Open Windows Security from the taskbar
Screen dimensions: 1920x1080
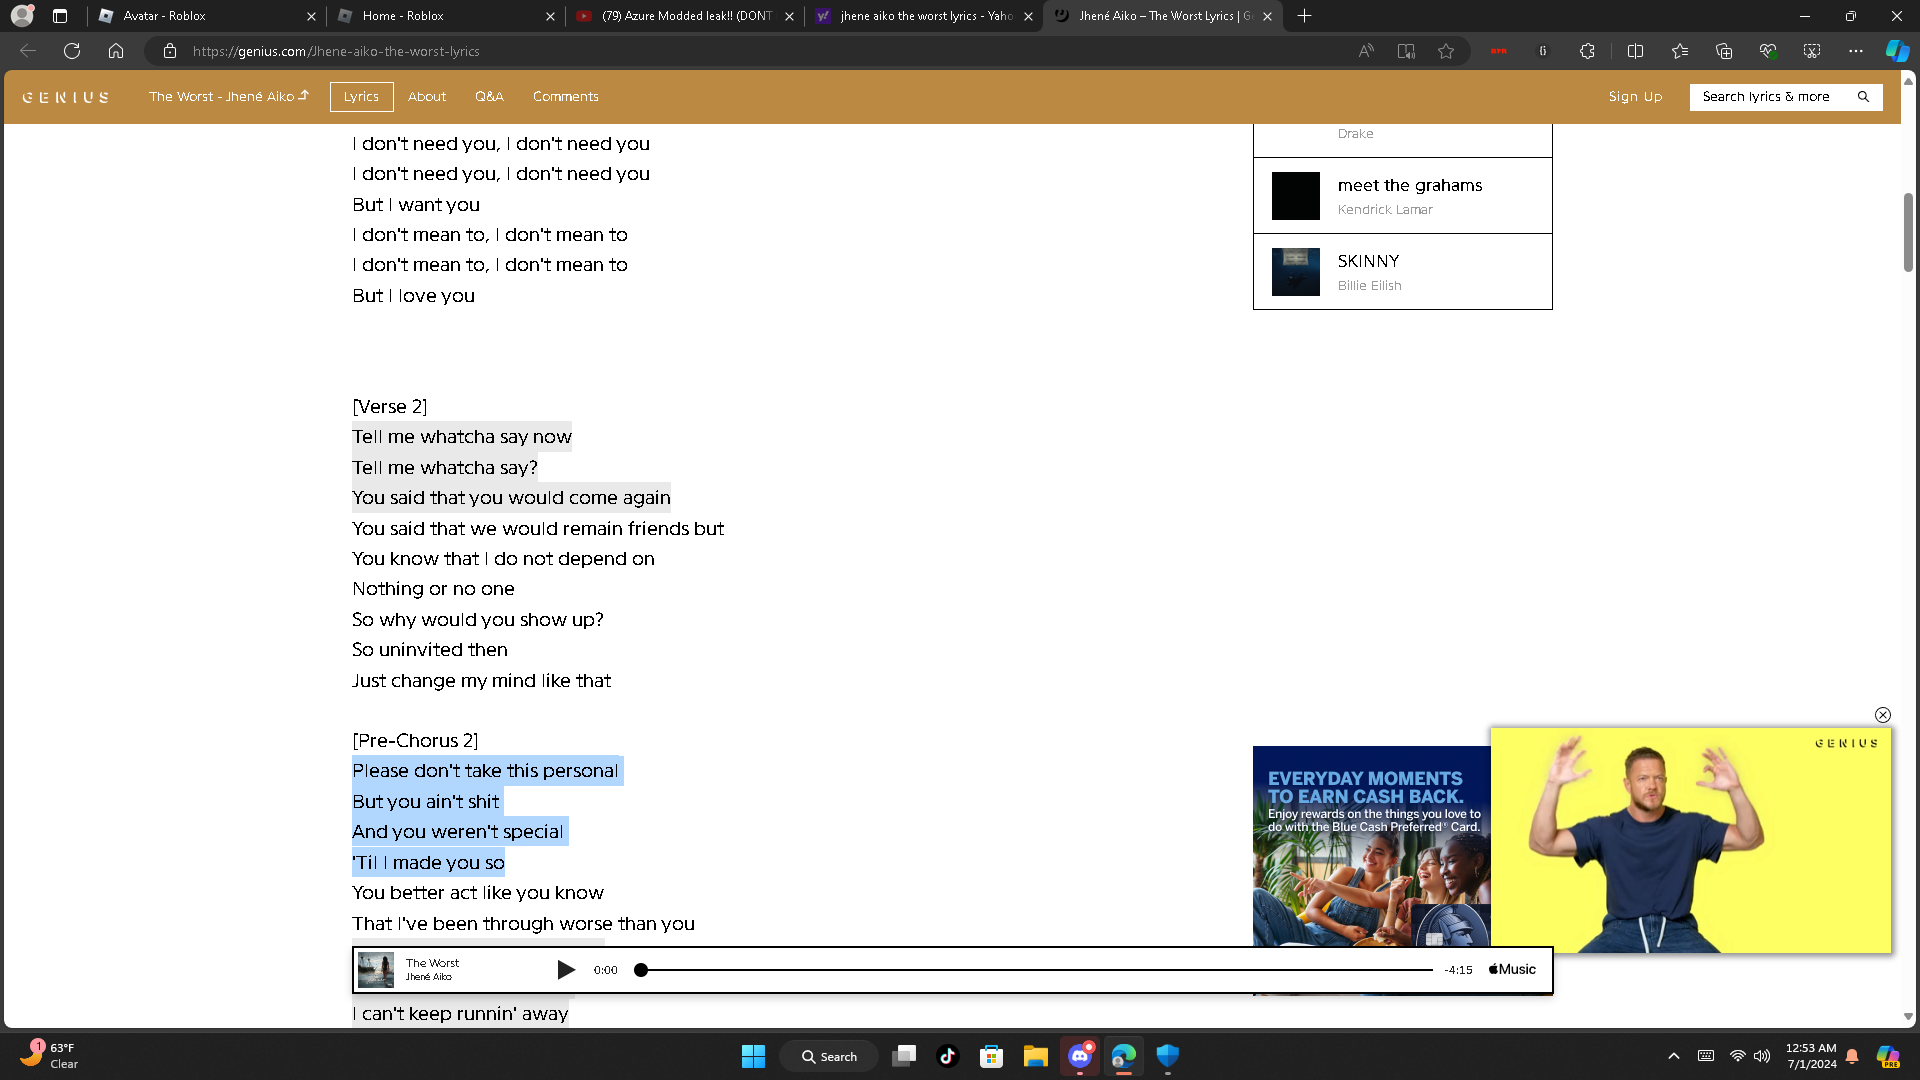[1168, 1056]
